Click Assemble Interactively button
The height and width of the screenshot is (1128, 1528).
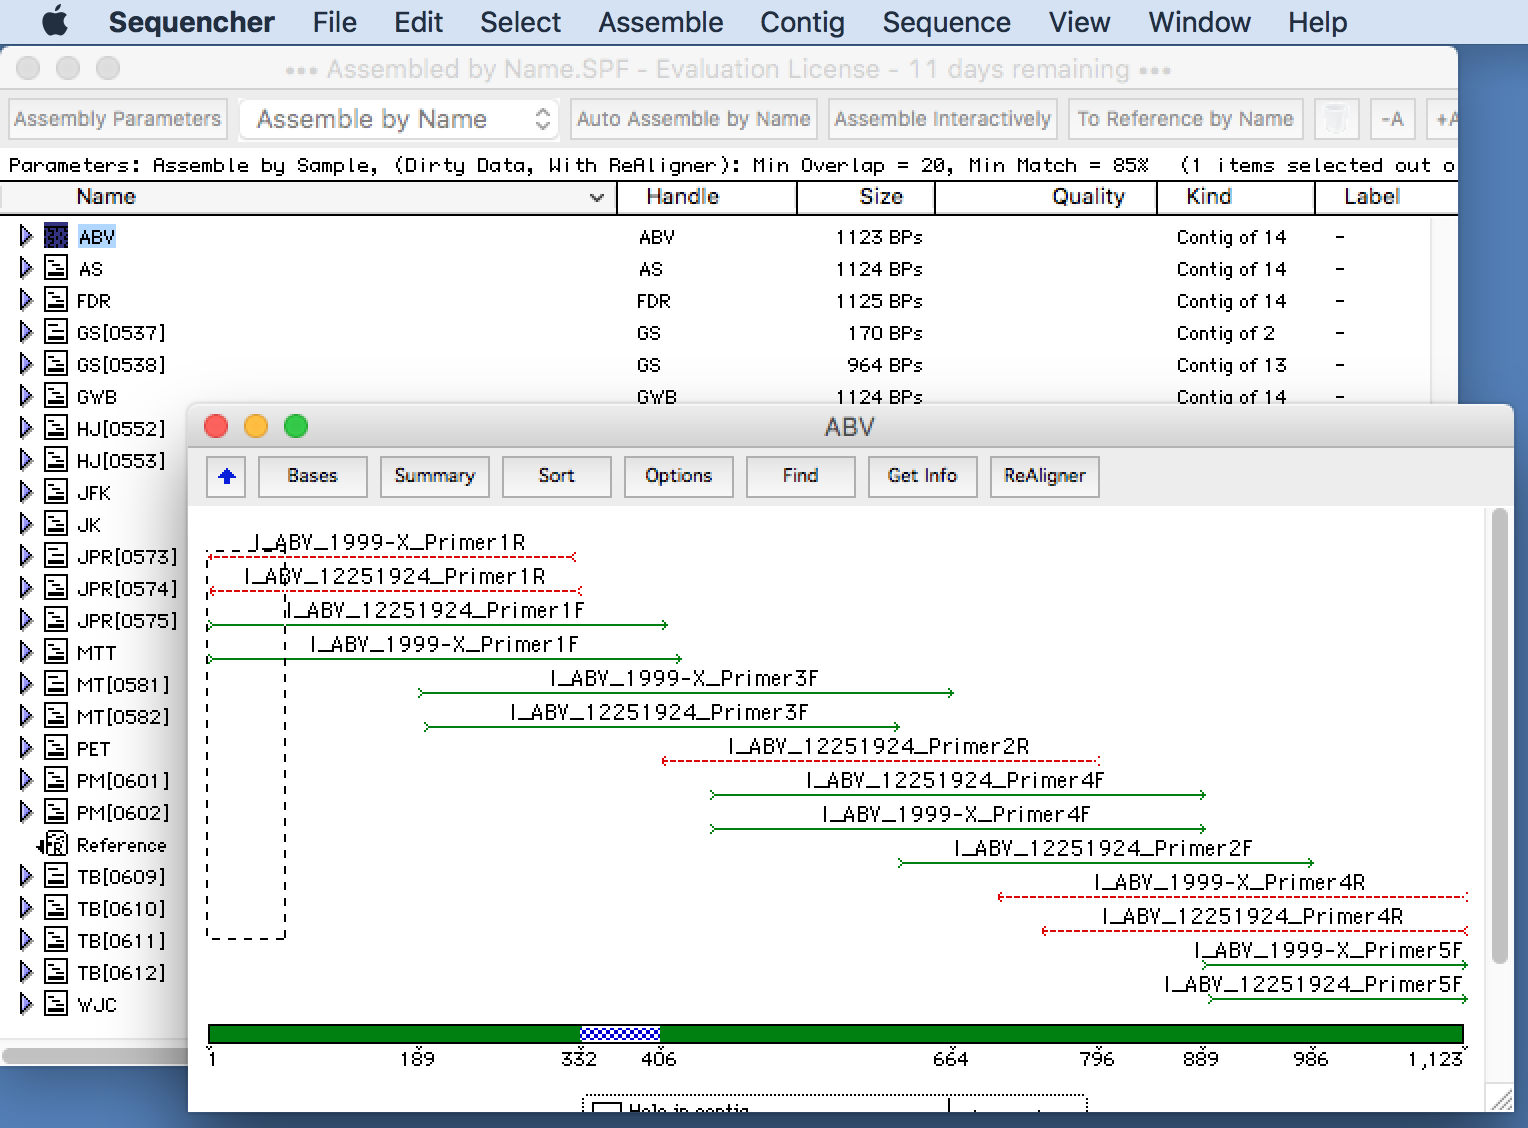(x=943, y=119)
